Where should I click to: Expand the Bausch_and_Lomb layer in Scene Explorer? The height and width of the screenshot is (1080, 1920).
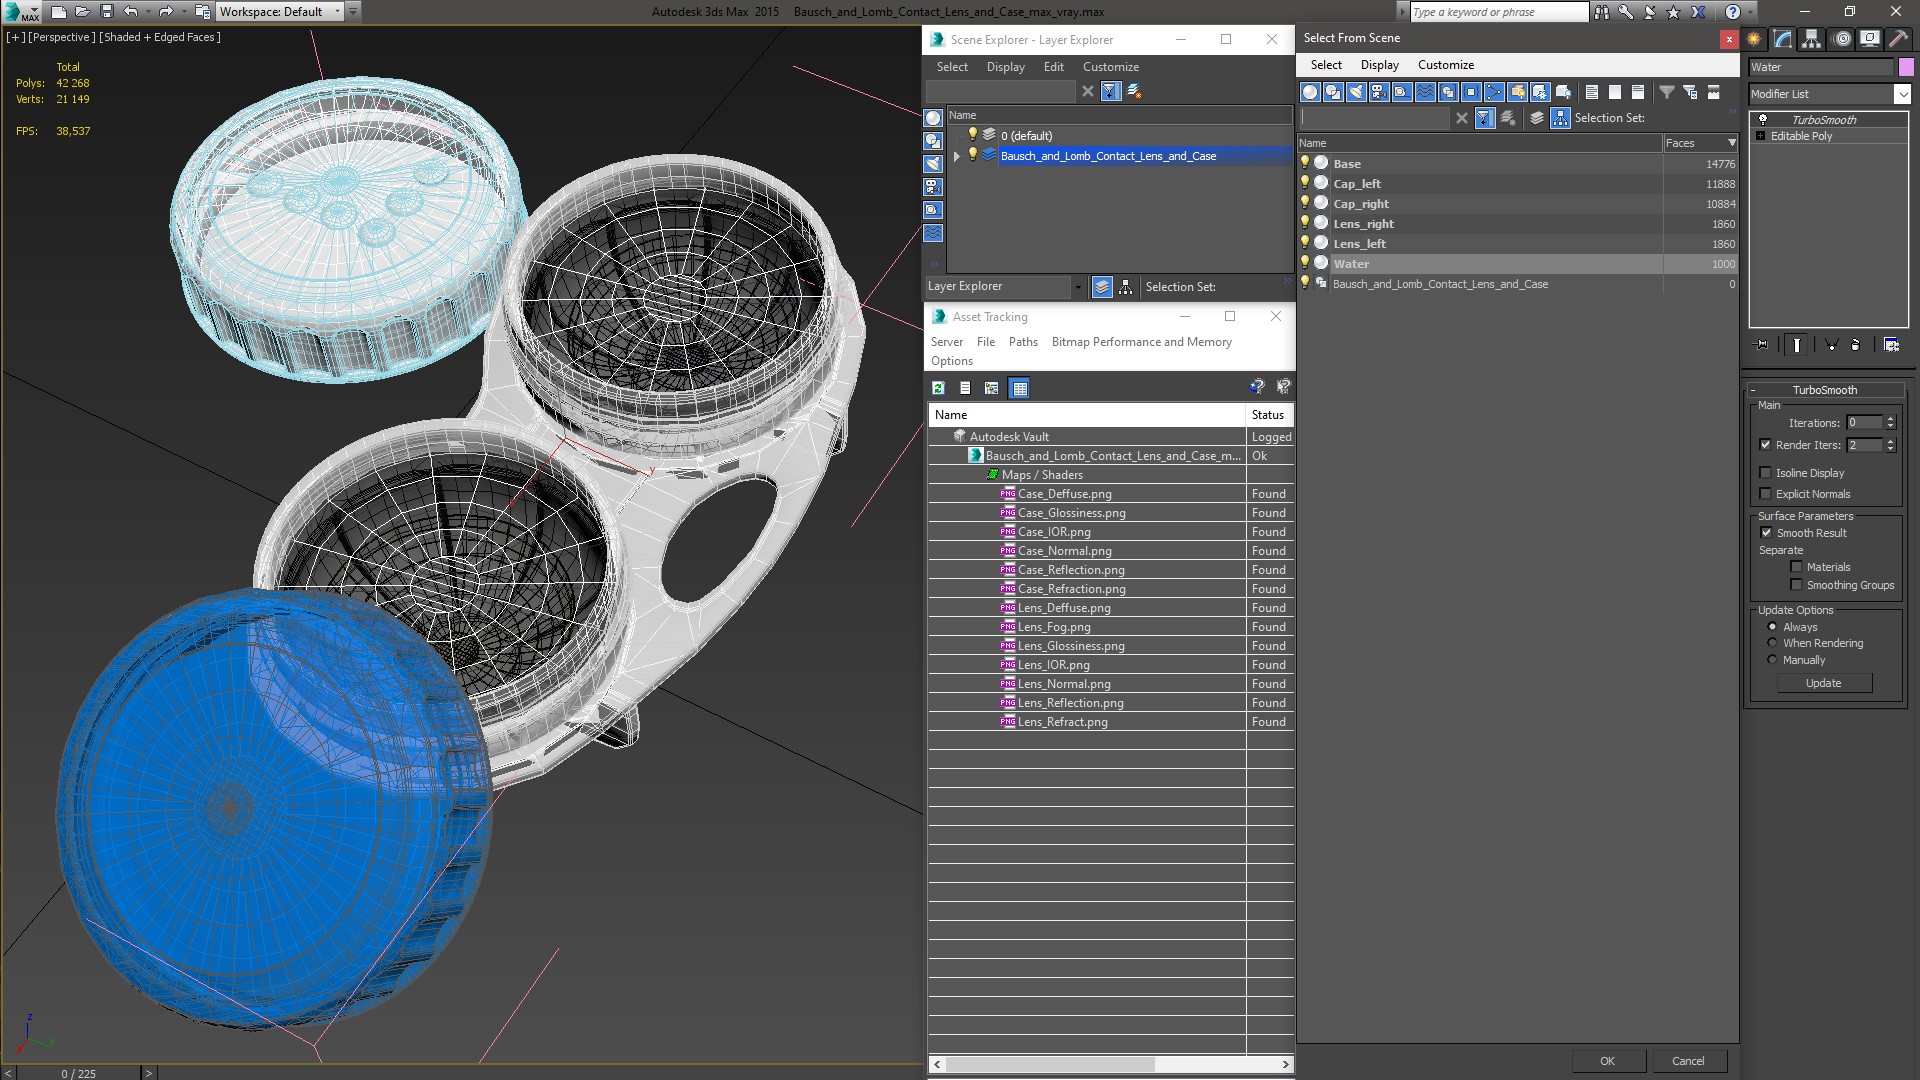[956, 156]
